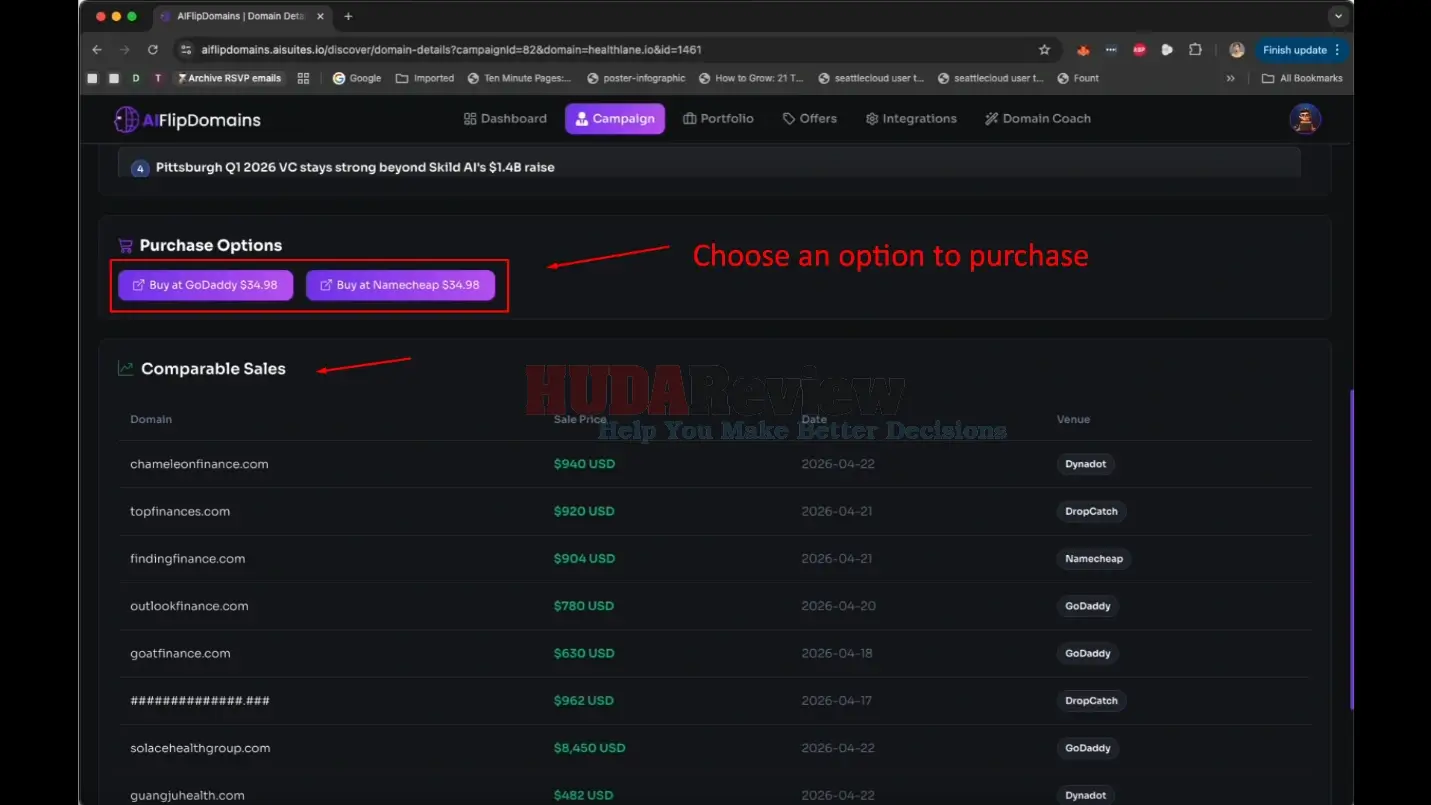Open the Fount bookmark
This screenshot has width=1431, height=805.
(x=1077, y=78)
